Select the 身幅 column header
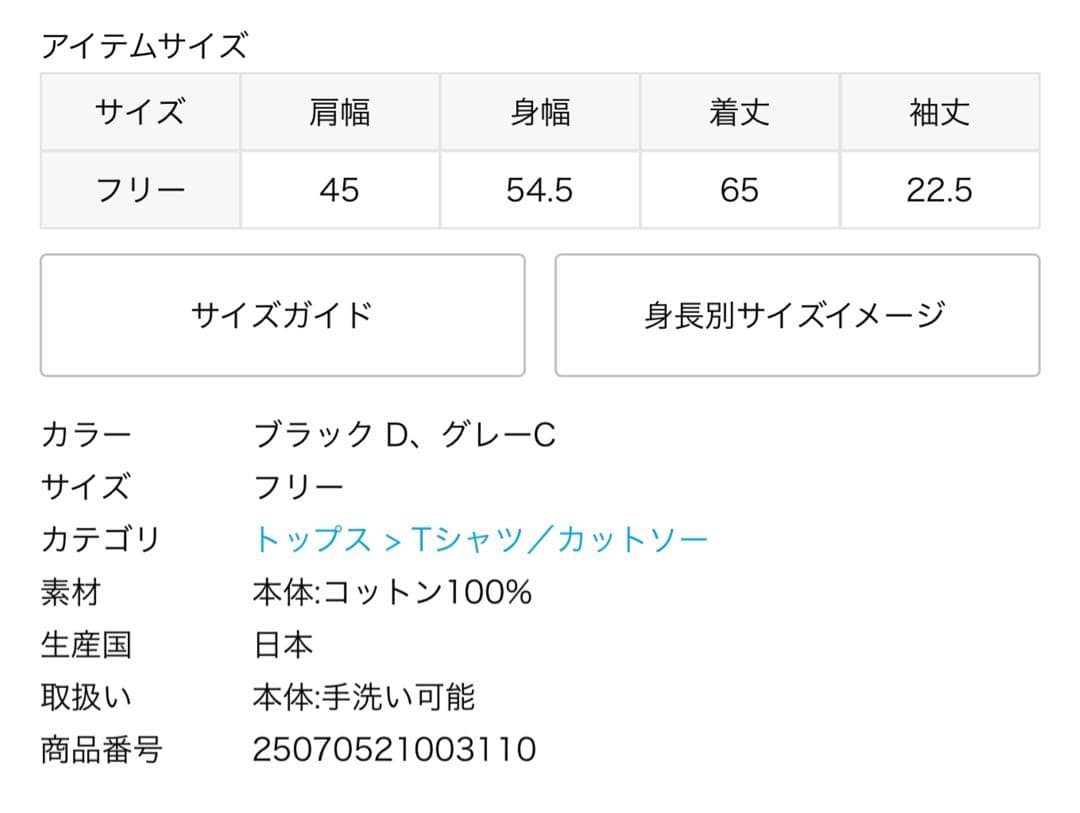1080x813 pixels. coord(540,112)
